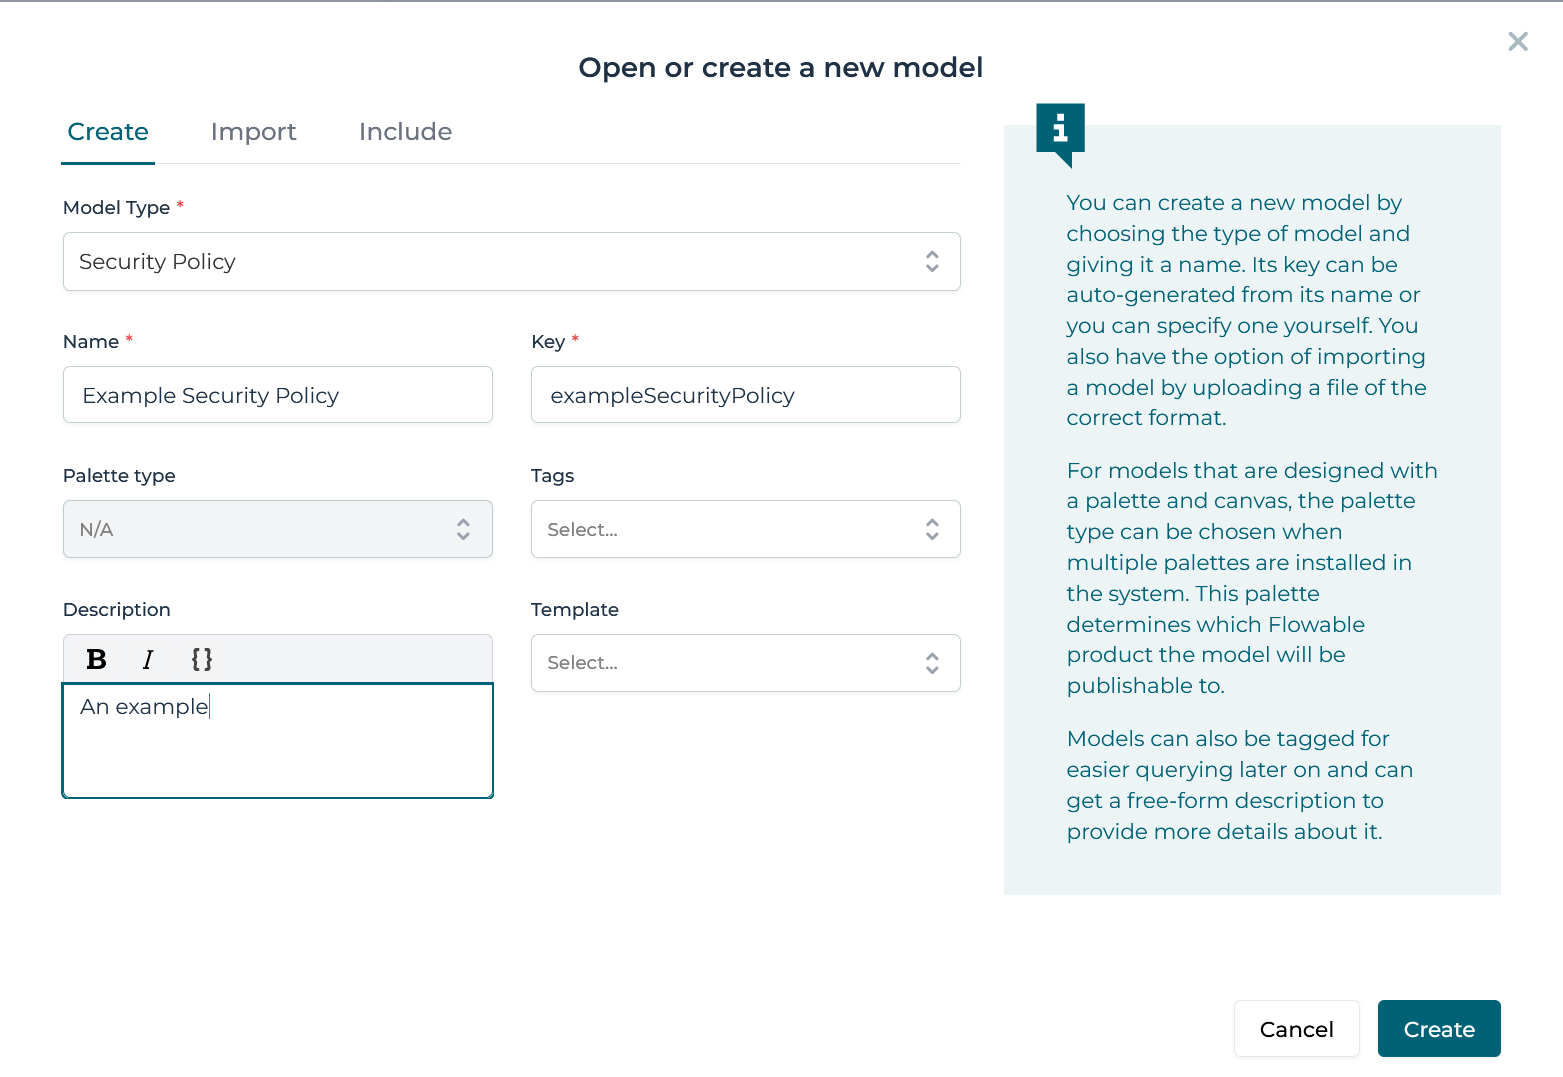Close the Open or create model dialog
This screenshot has width=1563, height=1077.
[1517, 41]
